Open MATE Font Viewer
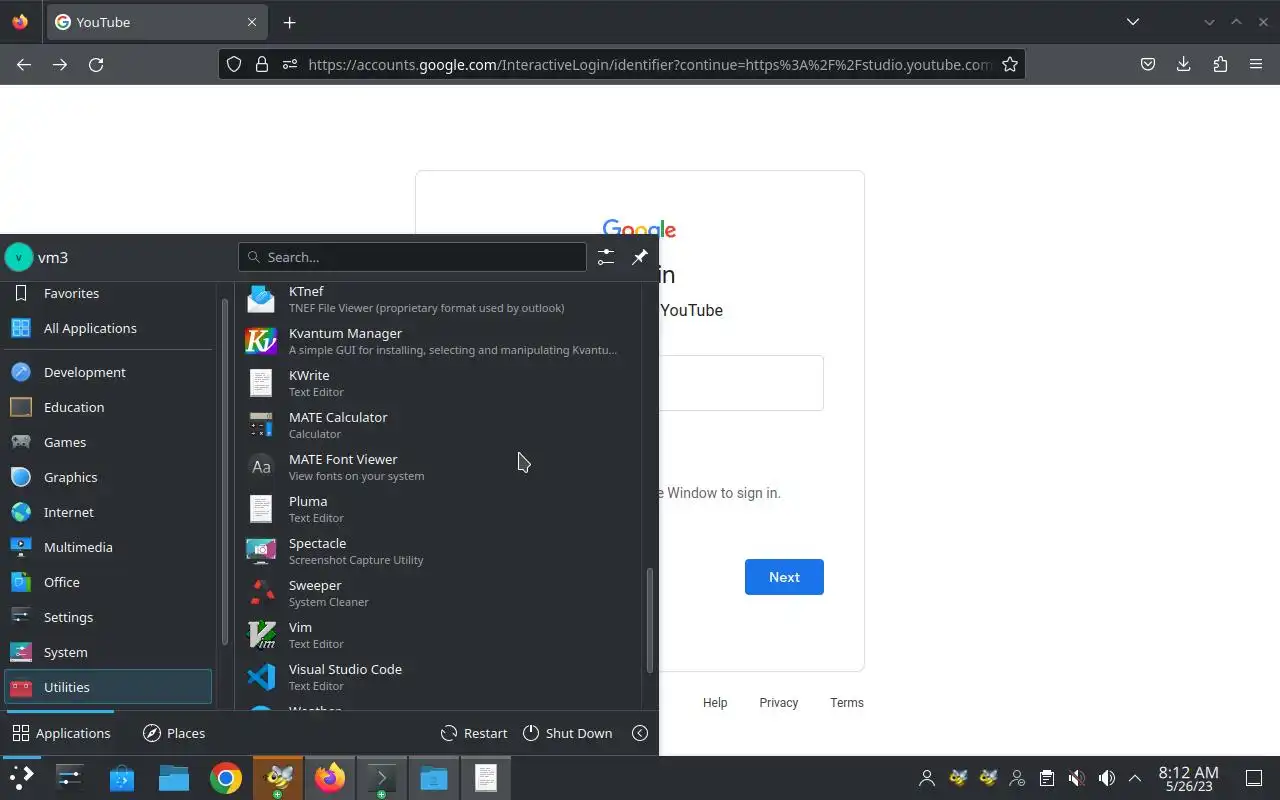The image size is (1280, 800). click(438, 466)
